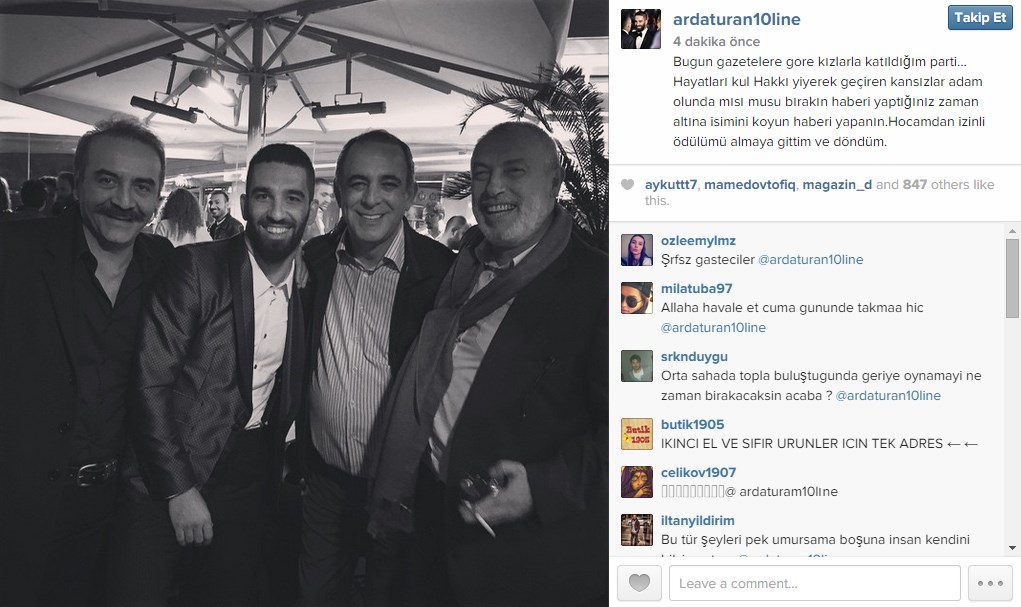This screenshot has height=607, width=1021.
Task: Click scrollbar down arrow in comments
Action: pyautogui.click(x=1012, y=548)
